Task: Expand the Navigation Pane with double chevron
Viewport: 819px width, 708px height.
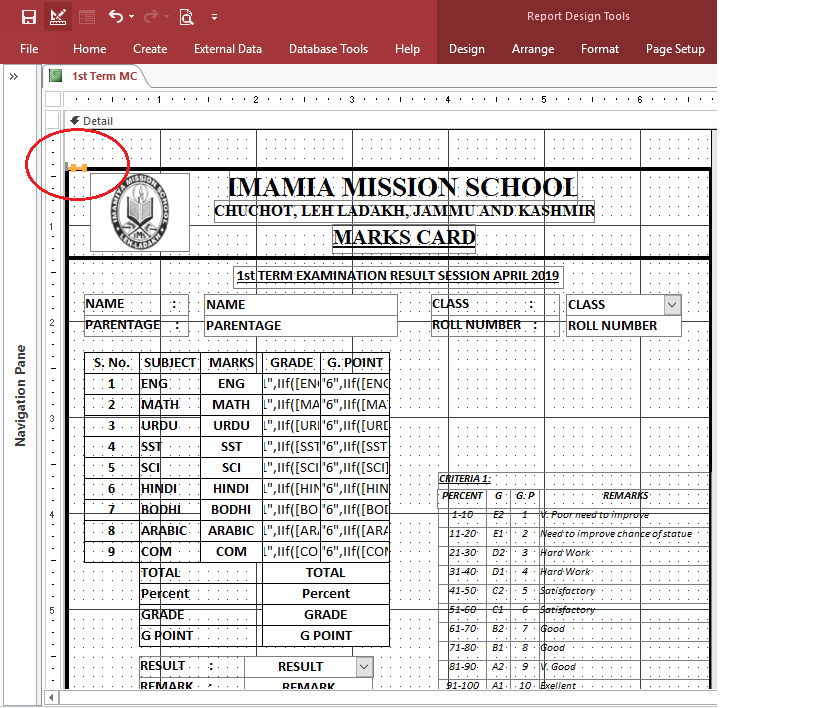Action: [14, 77]
